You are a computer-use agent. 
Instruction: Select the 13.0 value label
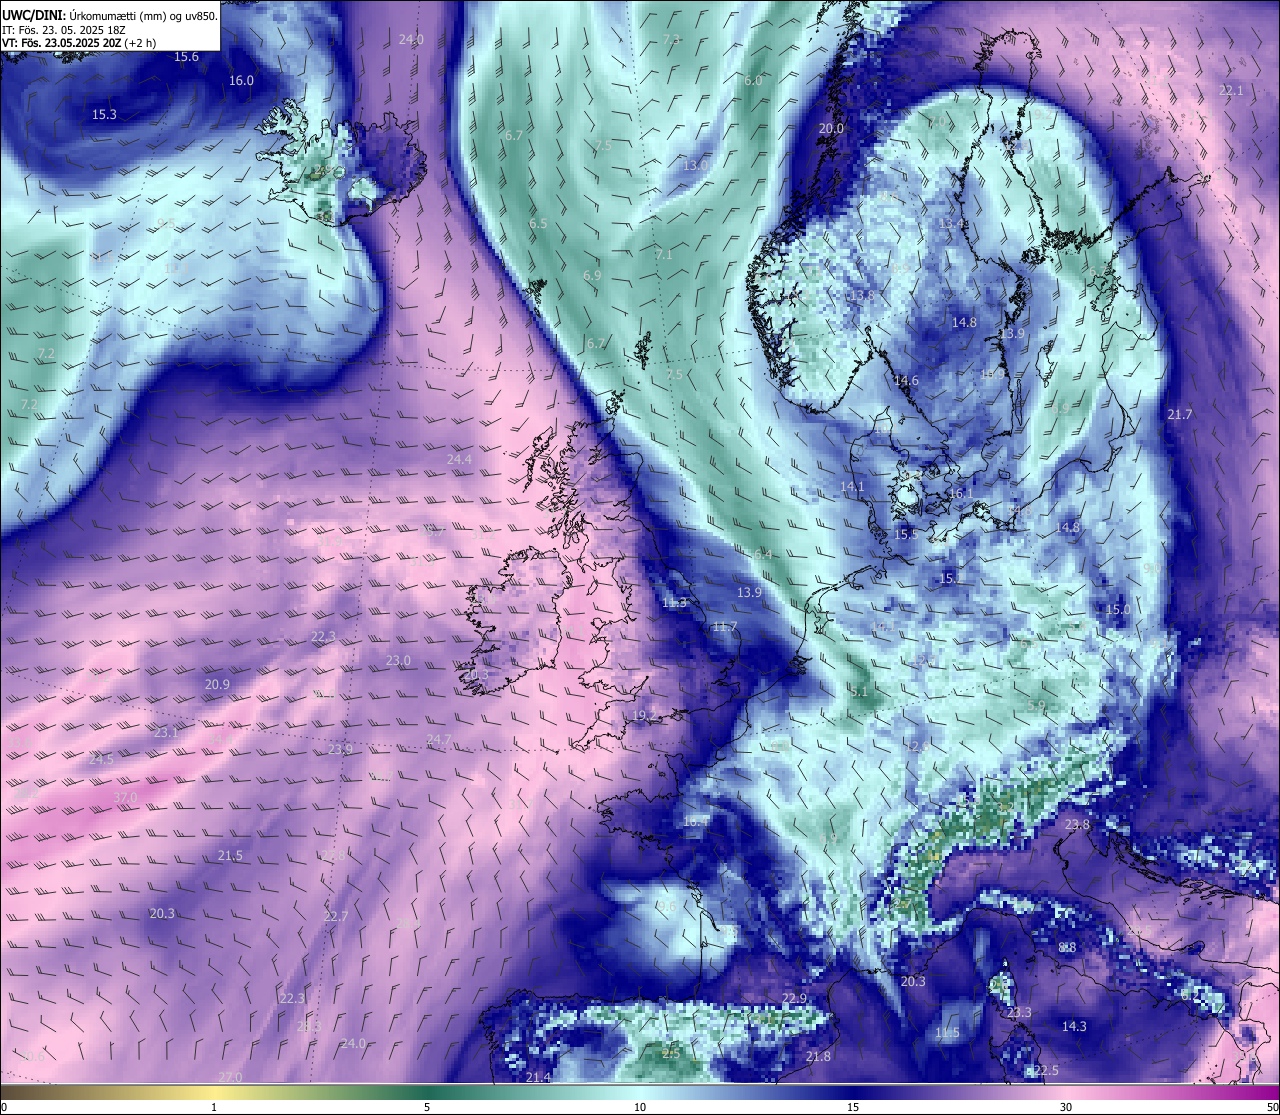695,165
